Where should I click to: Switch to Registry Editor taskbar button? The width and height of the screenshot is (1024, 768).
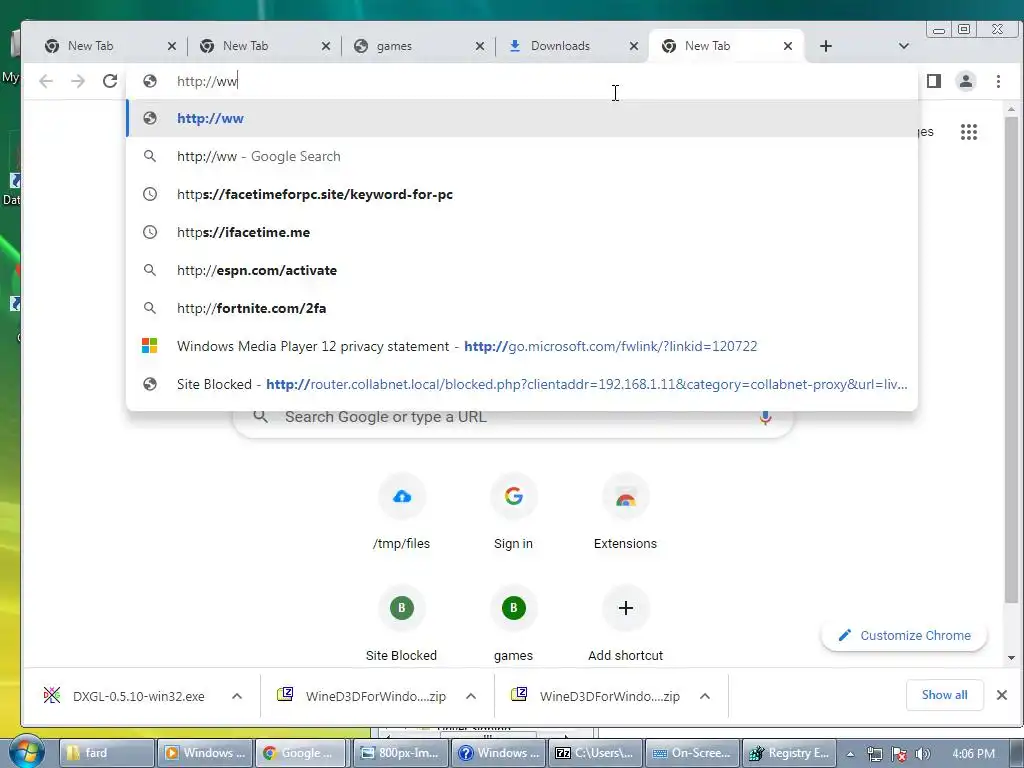(x=790, y=753)
